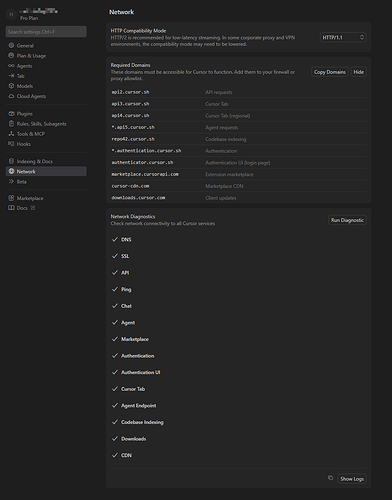
Task: Click the Agents infinity icon
Action: tap(11, 66)
